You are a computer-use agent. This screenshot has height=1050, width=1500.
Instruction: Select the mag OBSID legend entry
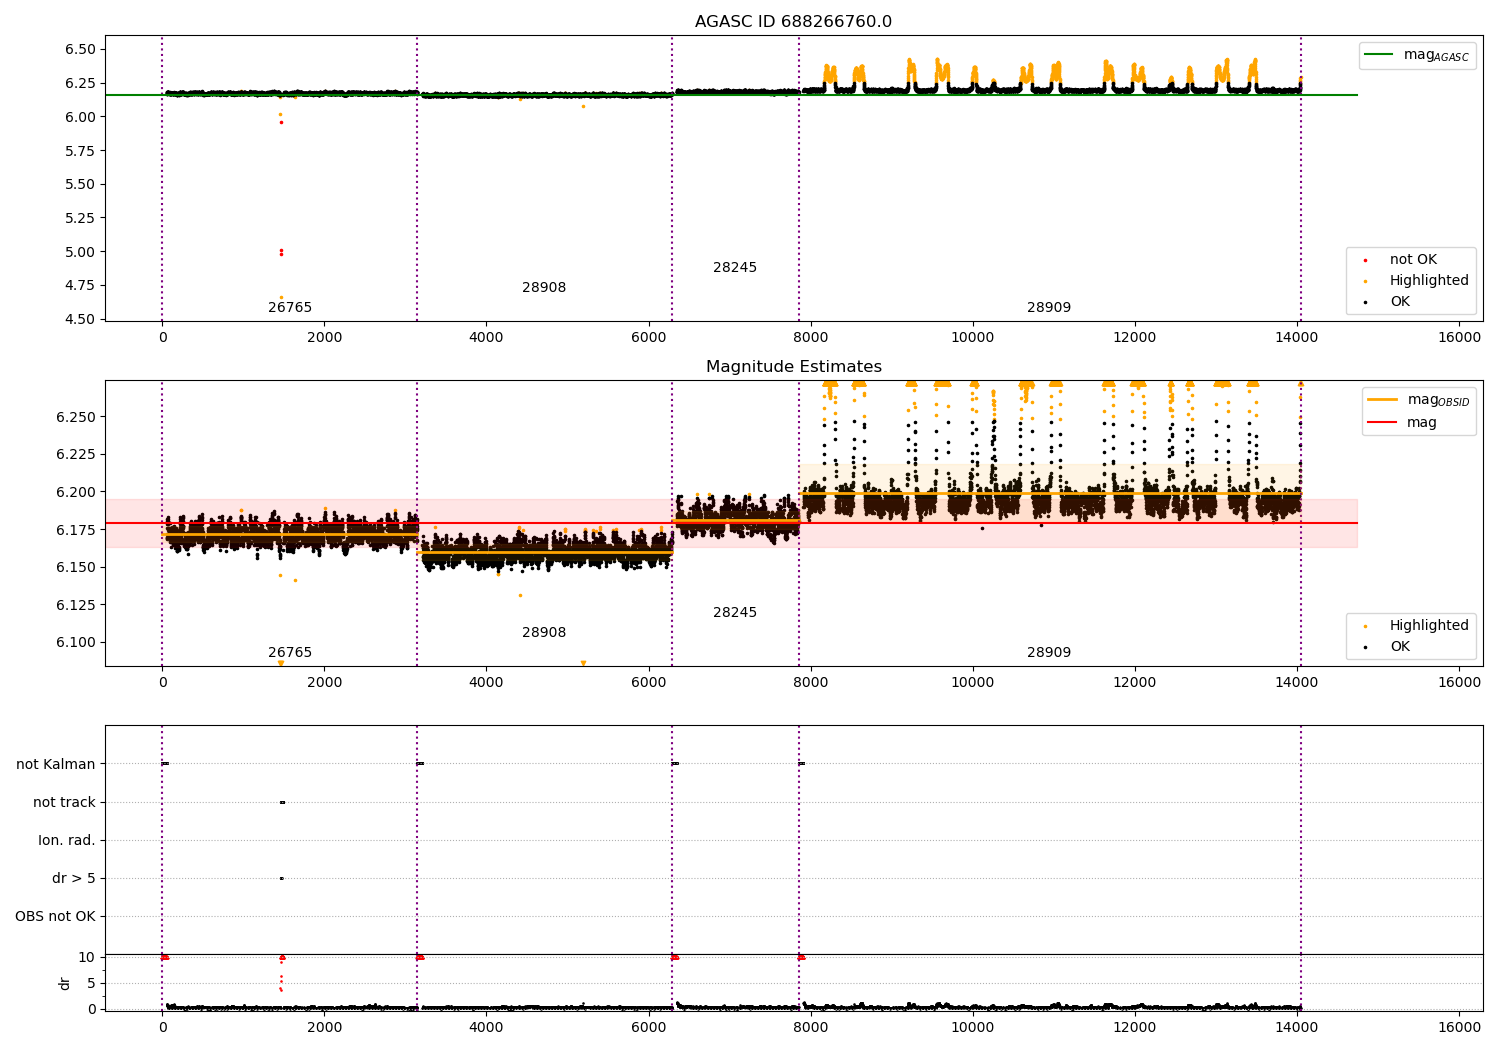click(x=1420, y=400)
